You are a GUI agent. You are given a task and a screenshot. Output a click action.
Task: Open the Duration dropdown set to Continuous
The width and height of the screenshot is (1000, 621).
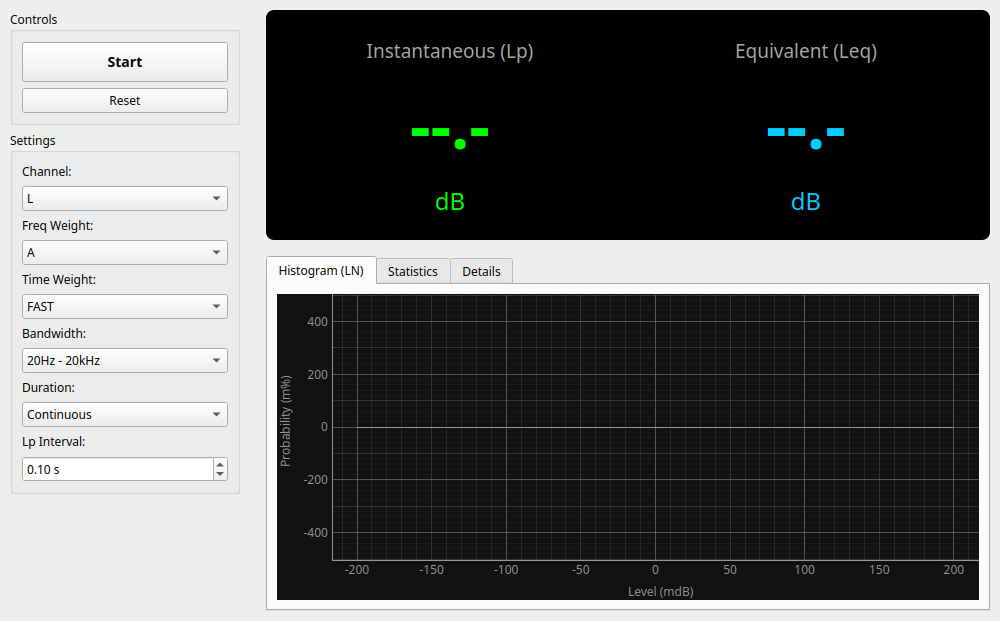[124, 414]
